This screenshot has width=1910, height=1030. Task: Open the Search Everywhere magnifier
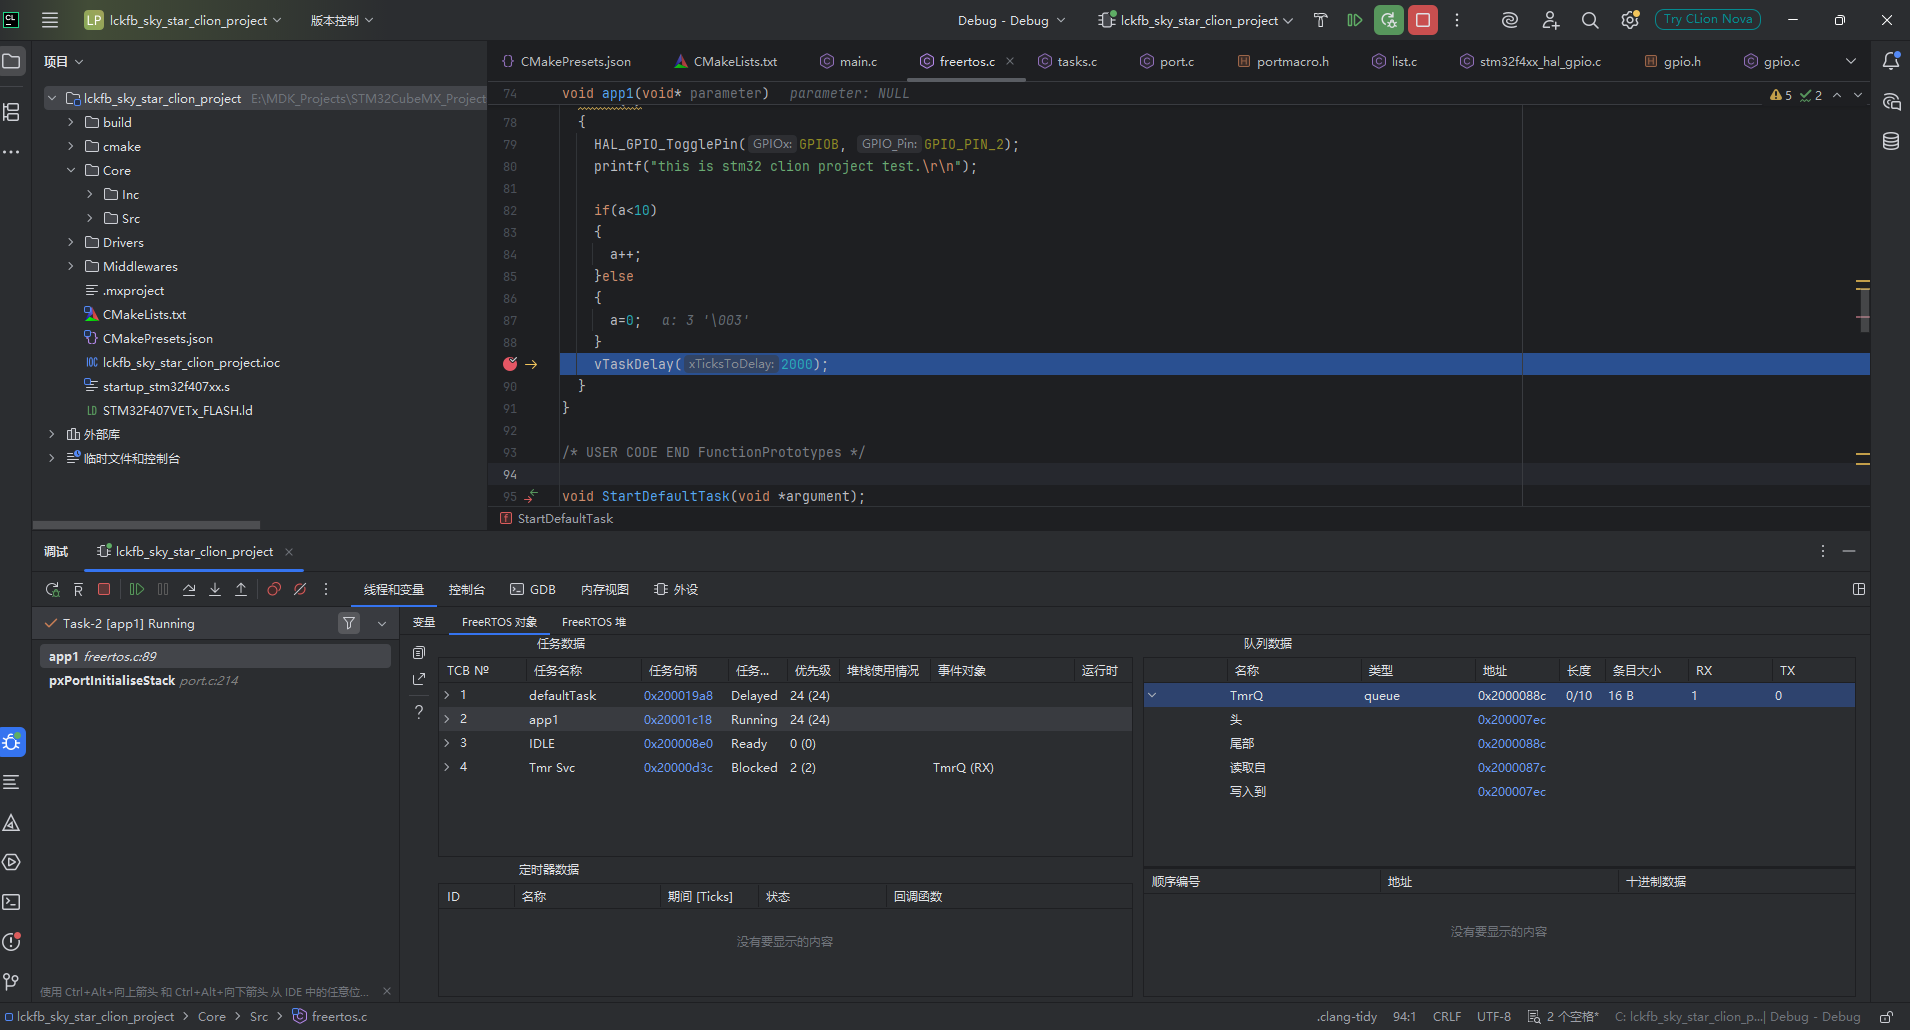[x=1589, y=20]
